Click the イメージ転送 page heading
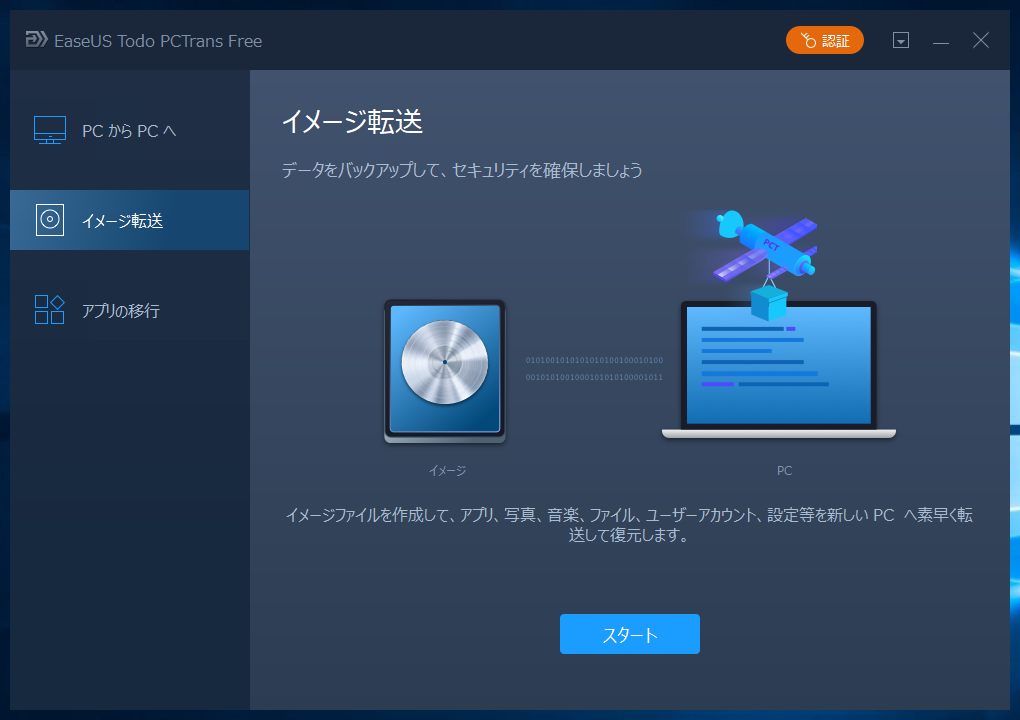 click(x=352, y=122)
